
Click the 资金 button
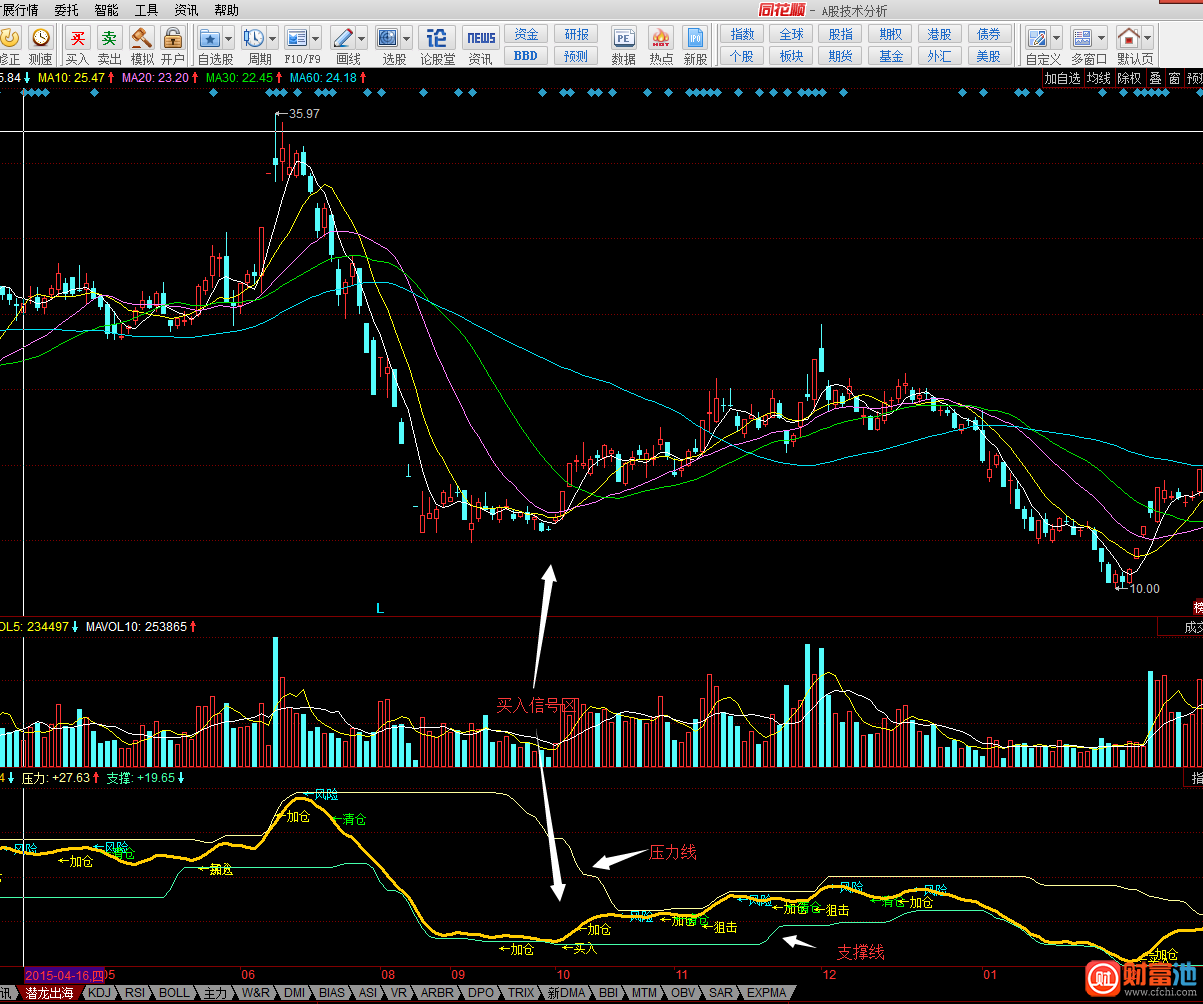pyautogui.click(x=526, y=34)
